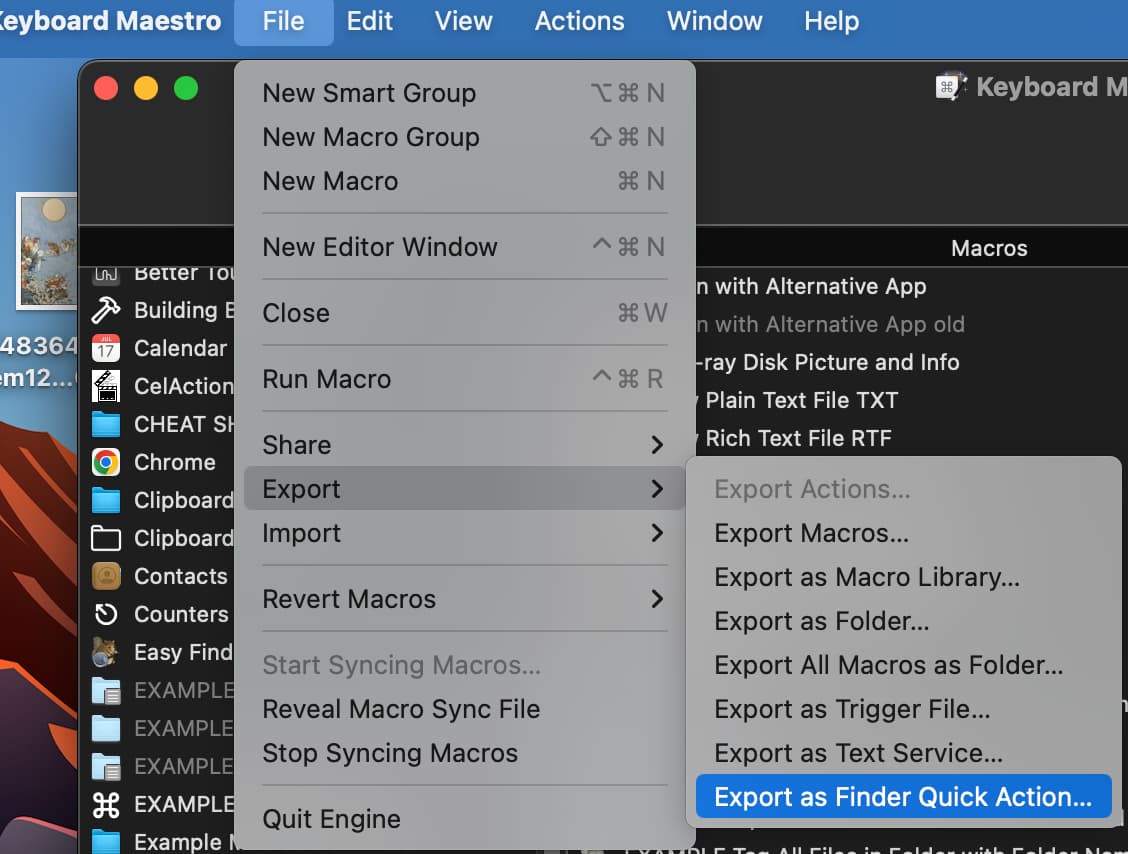Select the Counters macro group label
Screen dimensions: 1128x854
(x=181, y=614)
